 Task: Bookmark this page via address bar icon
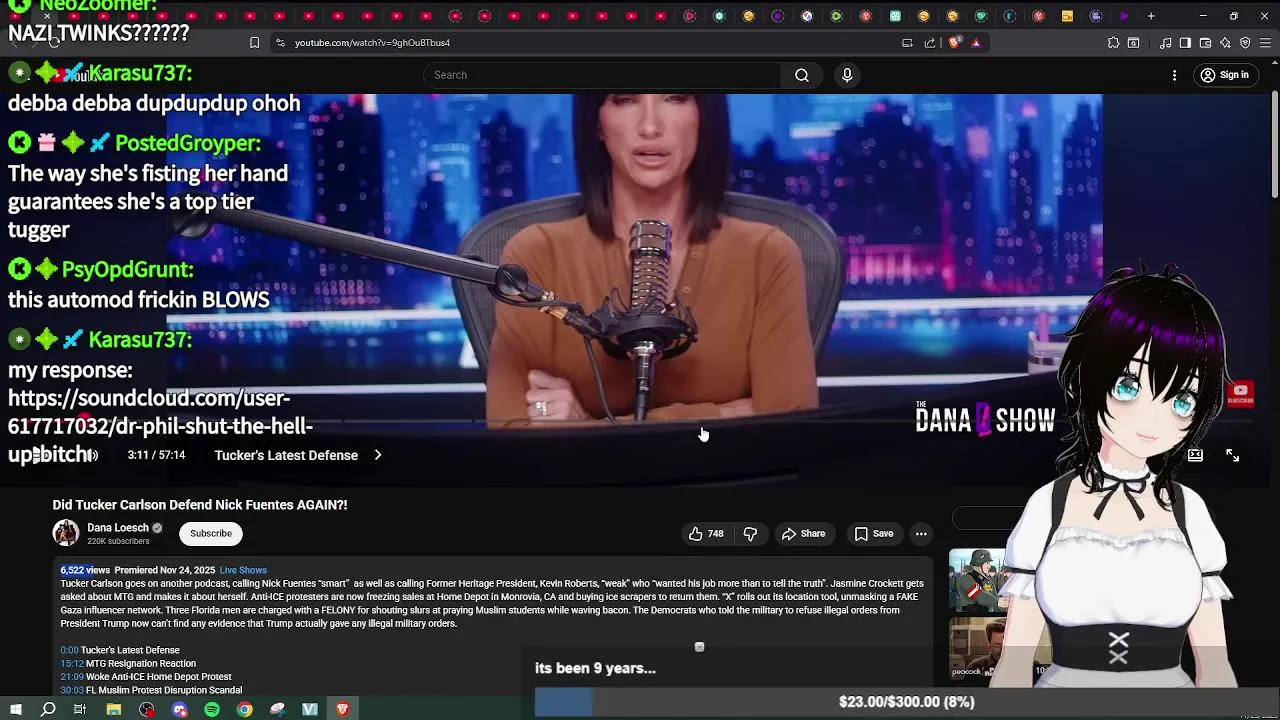point(255,43)
